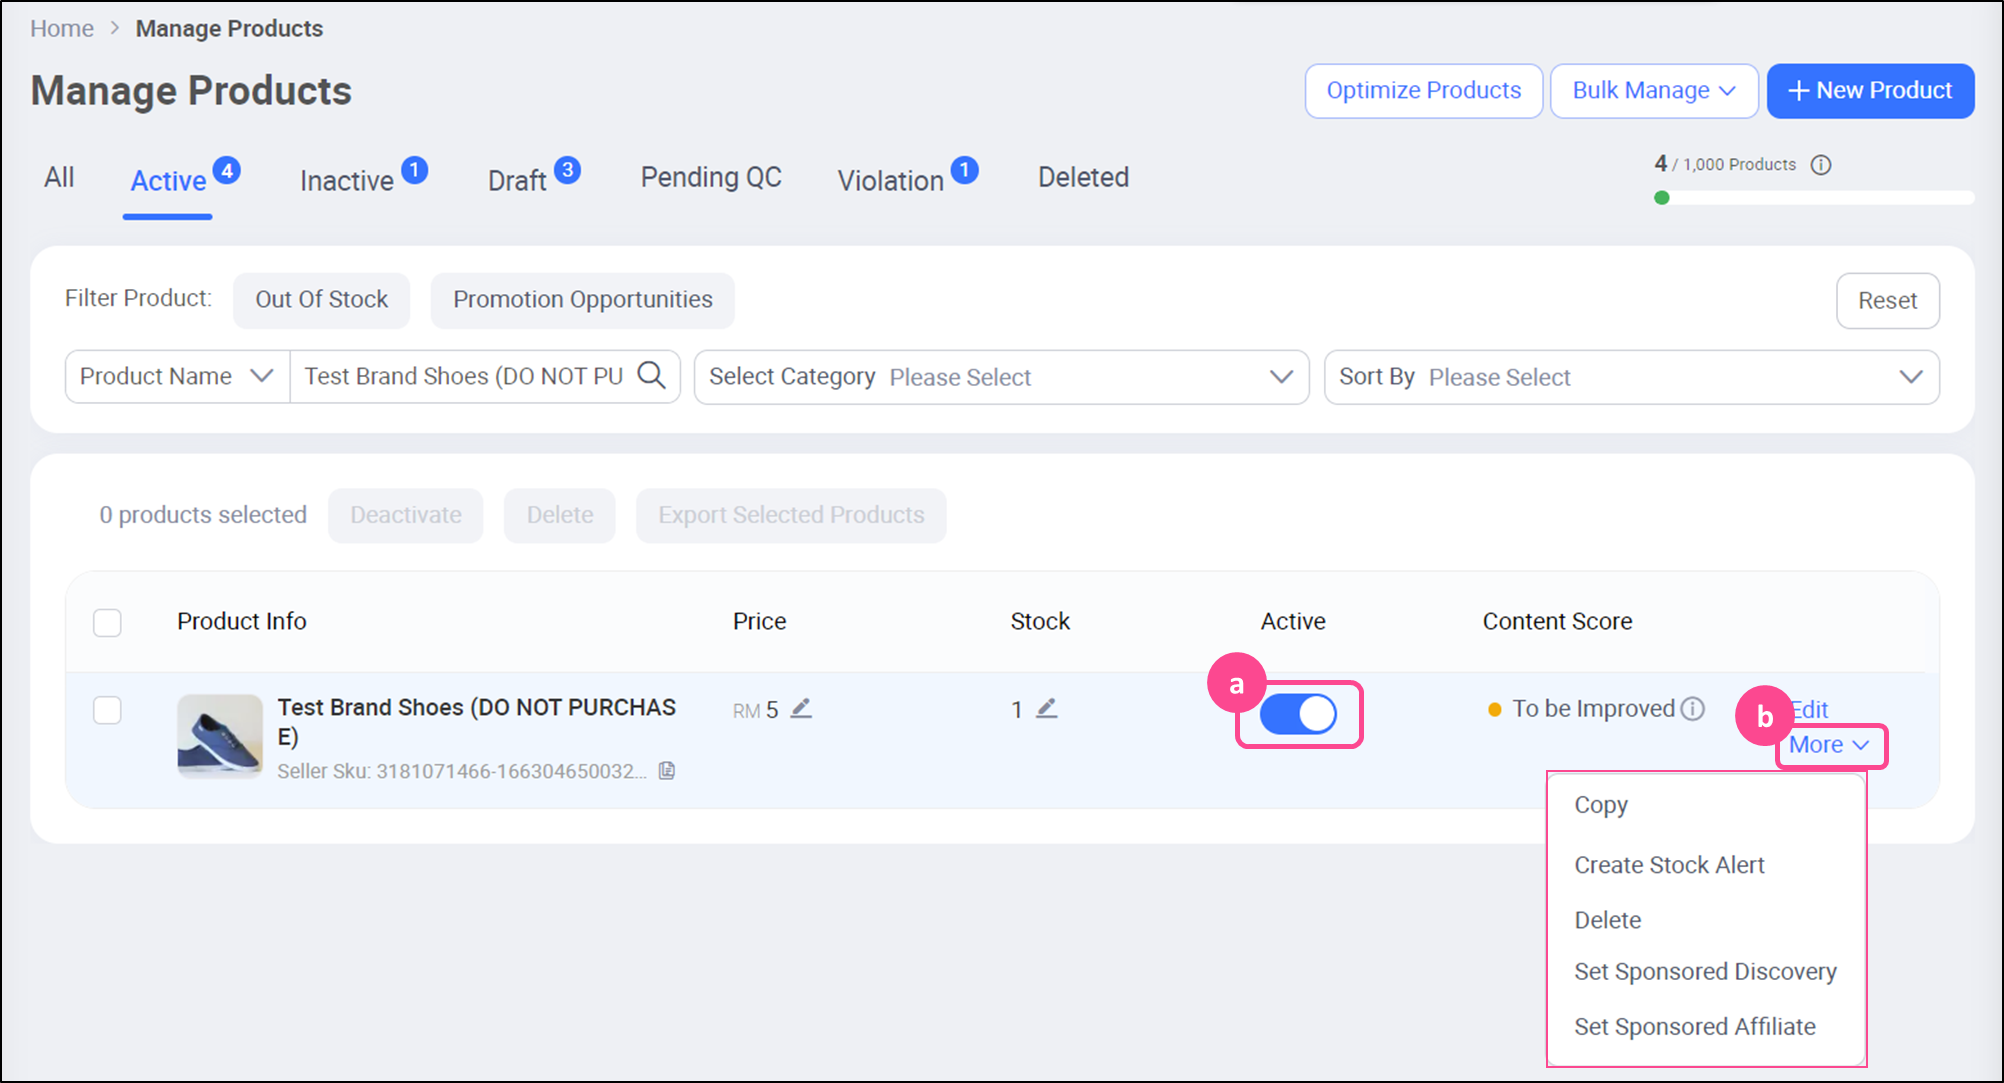Click the product quota progress bar
2004x1083 pixels.
click(x=1814, y=198)
